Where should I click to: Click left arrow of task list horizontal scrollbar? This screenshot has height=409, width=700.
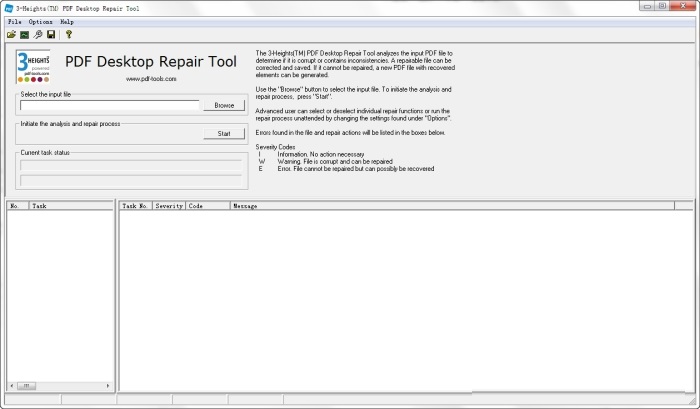(x=12, y=386)
